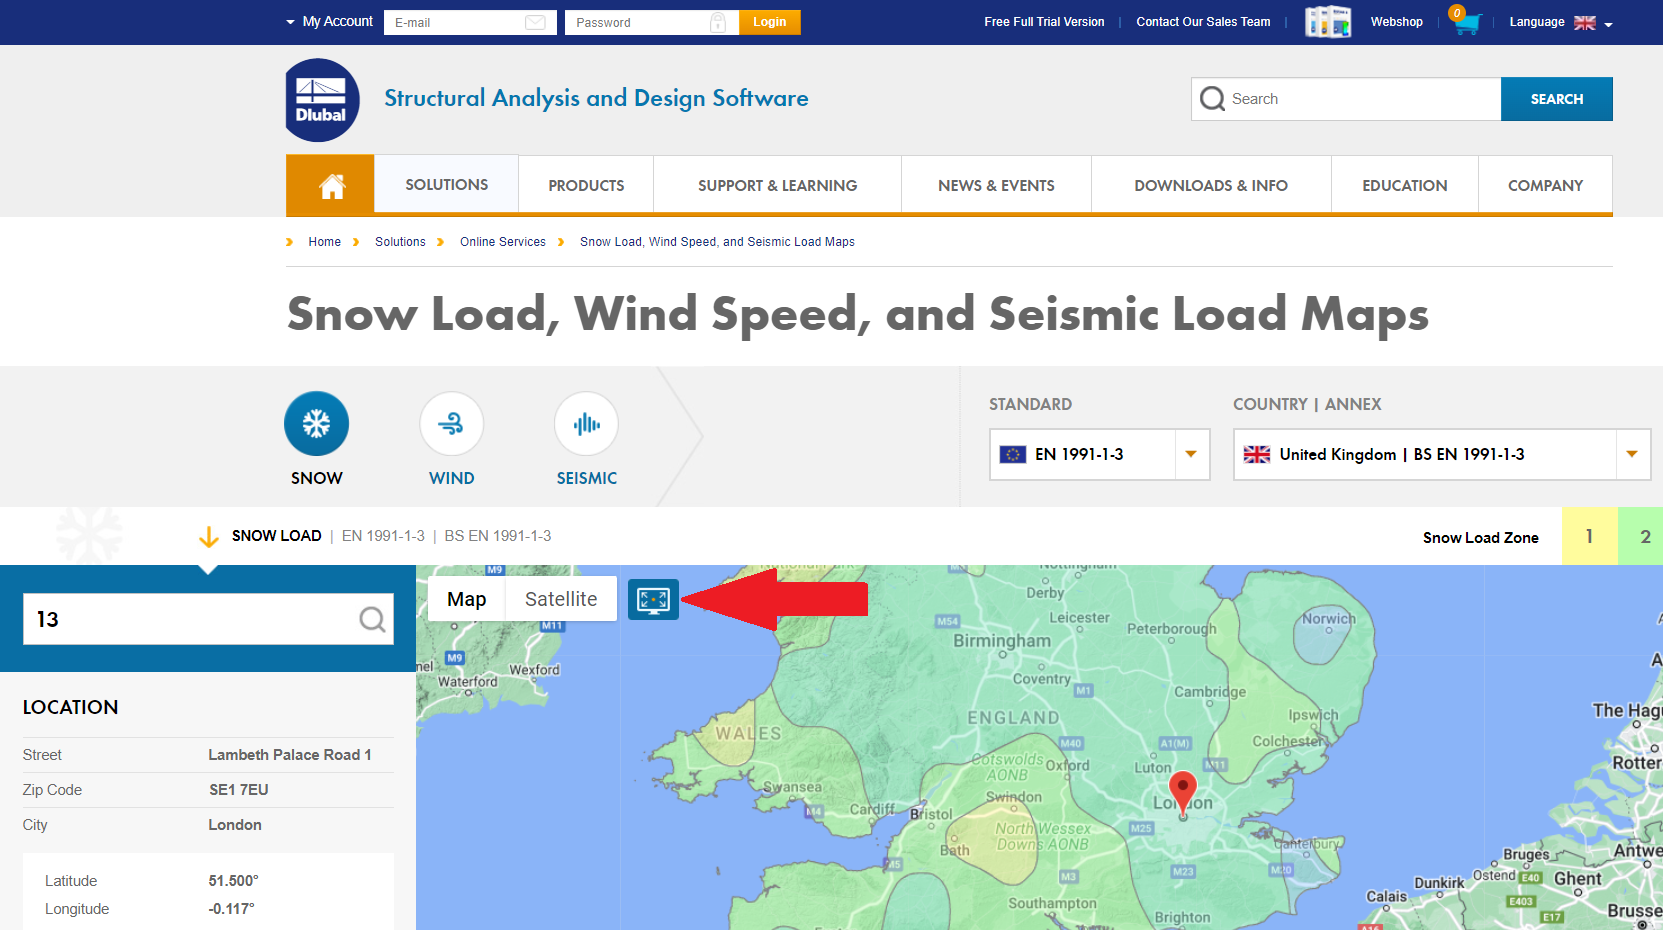
Task: Toggle full-screen map view icon
Action: 653,599
